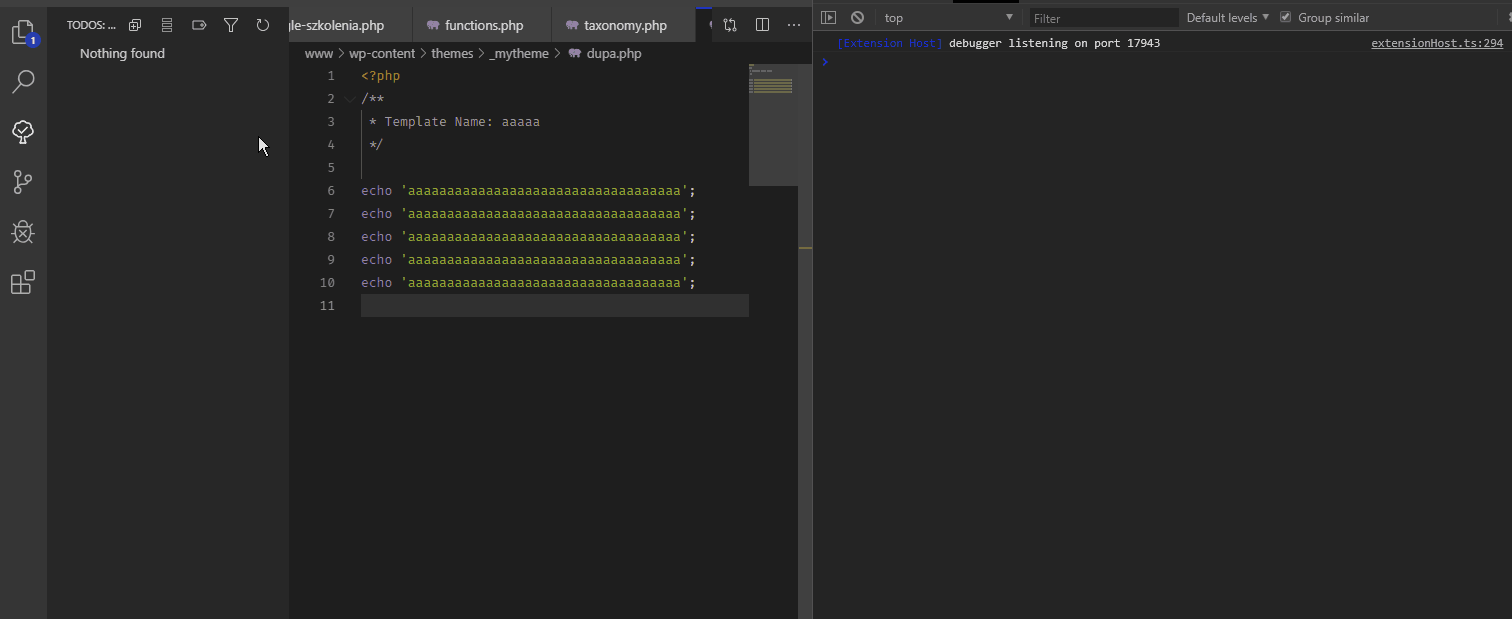Open the Extensions view icon
The image size is (1512, 619).
[23, 283]
